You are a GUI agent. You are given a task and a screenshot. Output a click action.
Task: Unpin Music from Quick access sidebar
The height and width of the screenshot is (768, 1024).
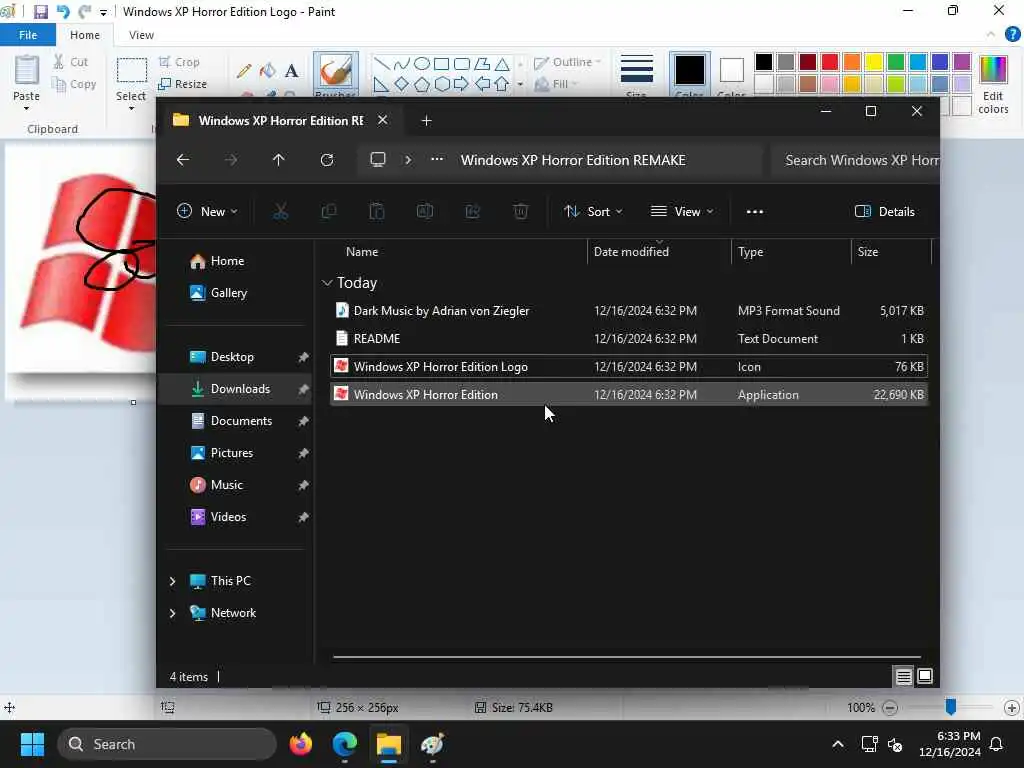tap(303, 485)
